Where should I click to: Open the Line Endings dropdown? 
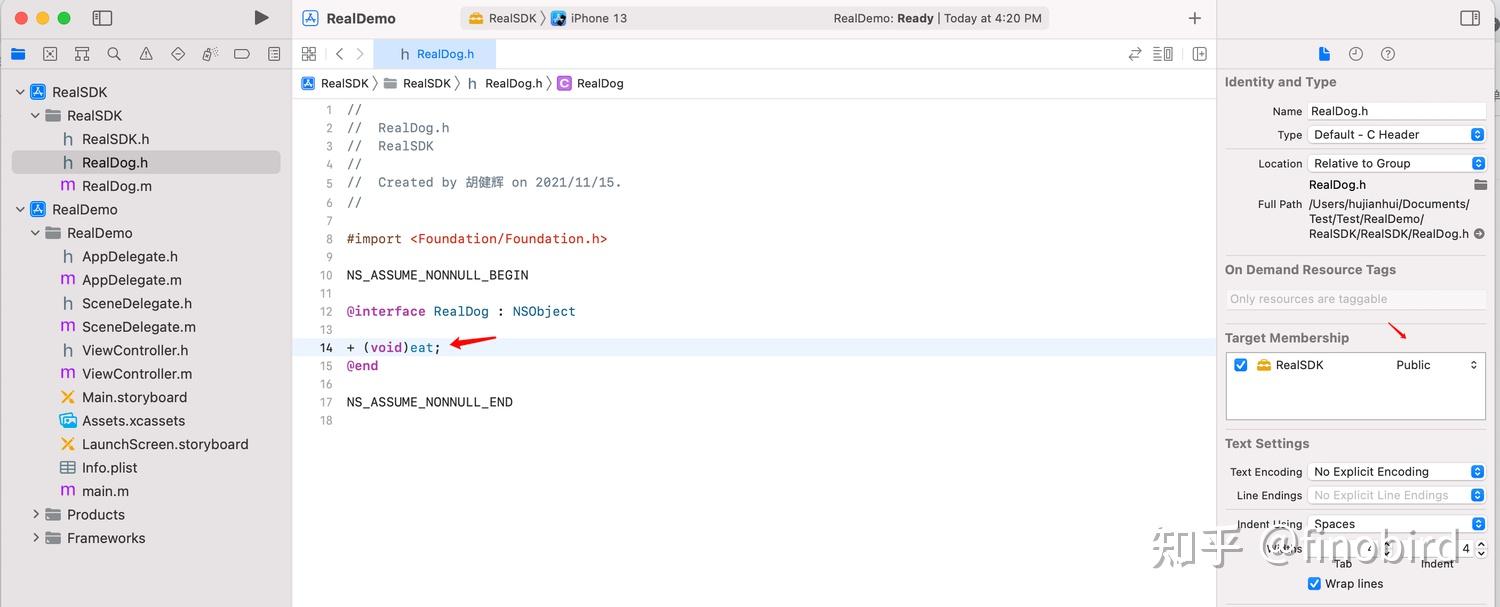point(1397,495)
